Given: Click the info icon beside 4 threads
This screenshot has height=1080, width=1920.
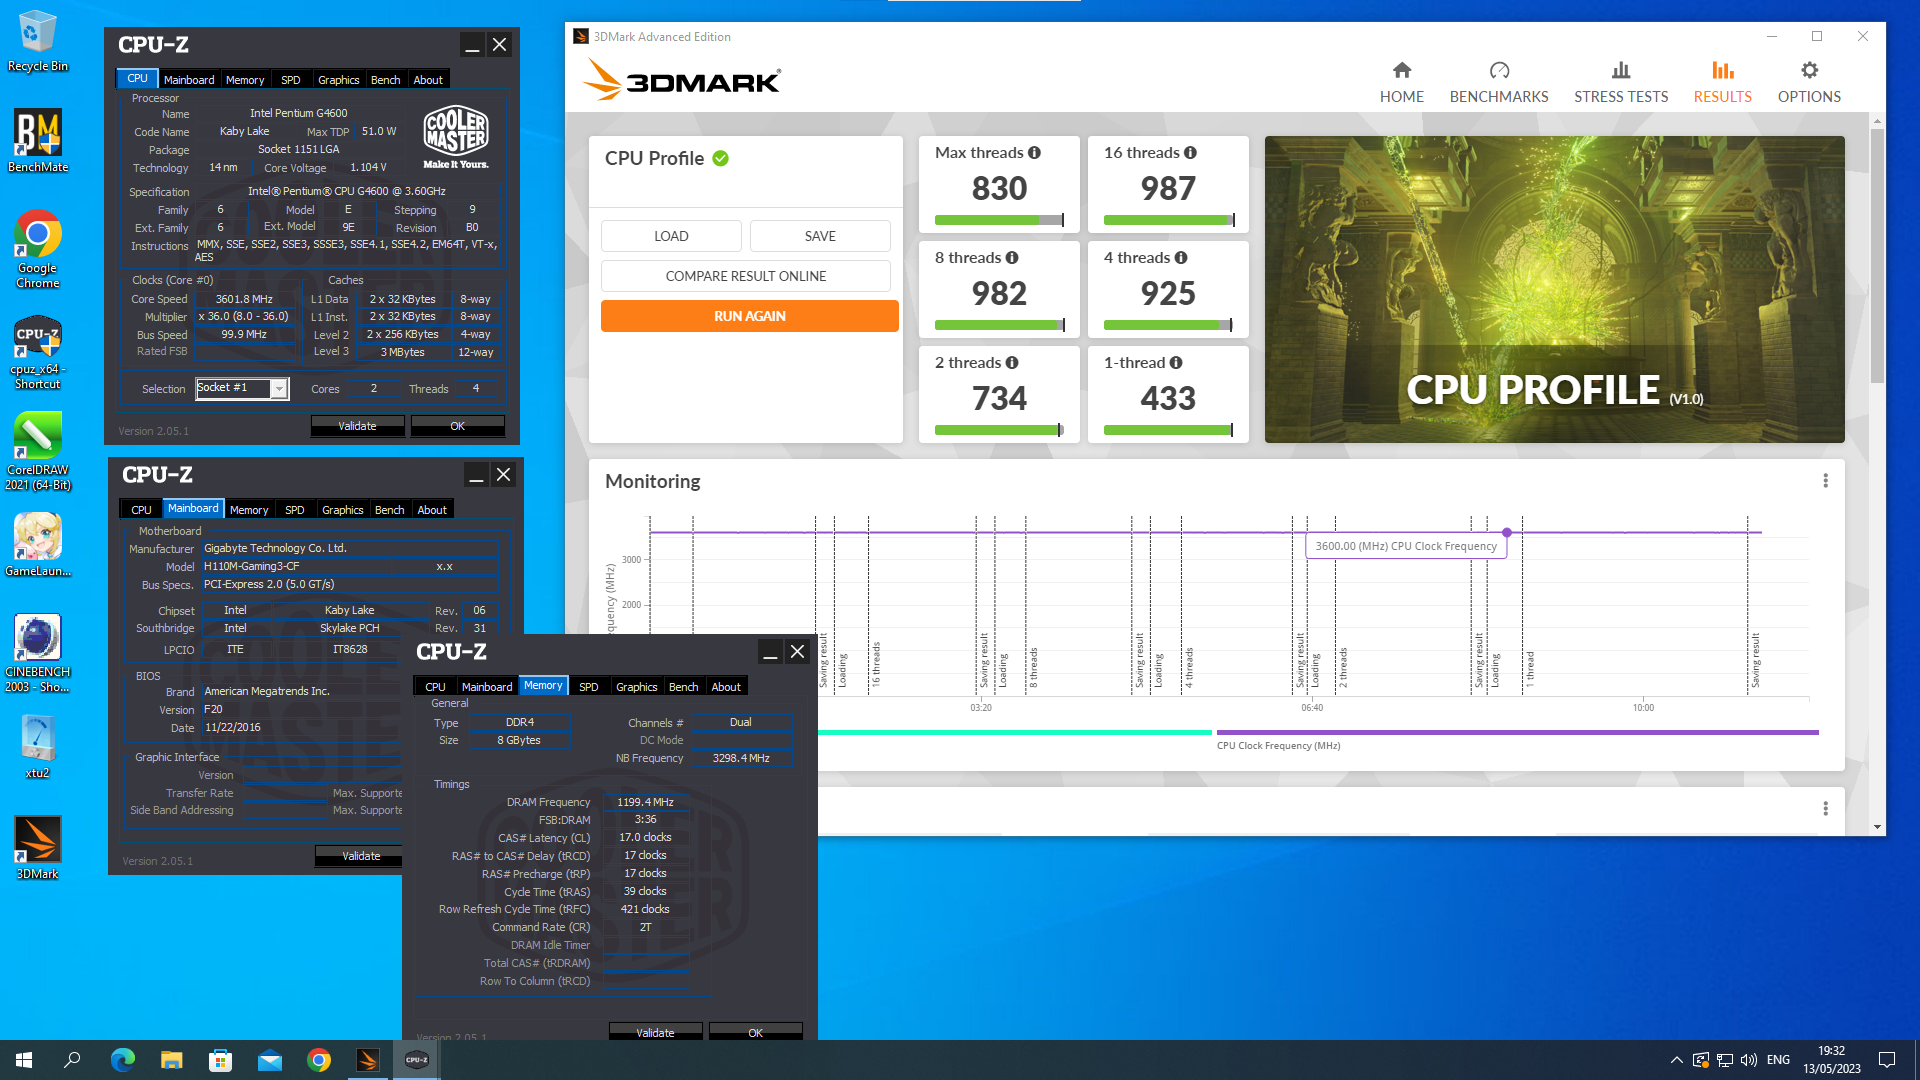Looking at the screenshot, I should click(x=1181, y=258).
